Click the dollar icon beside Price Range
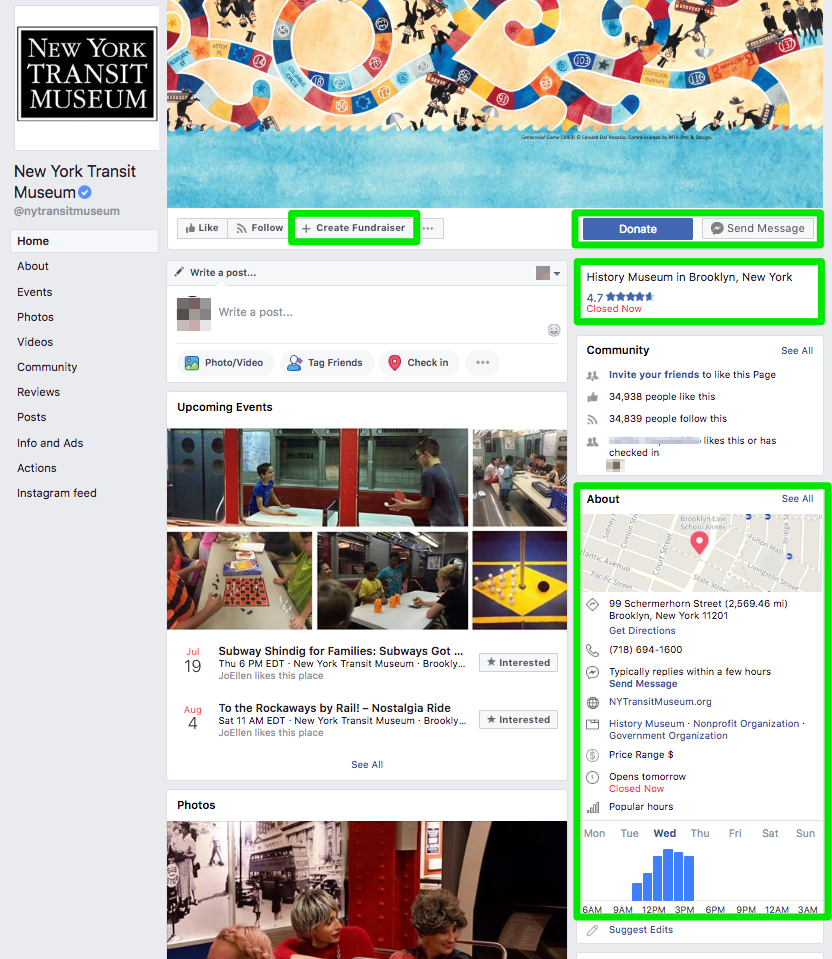 click(x=592, y=755)
